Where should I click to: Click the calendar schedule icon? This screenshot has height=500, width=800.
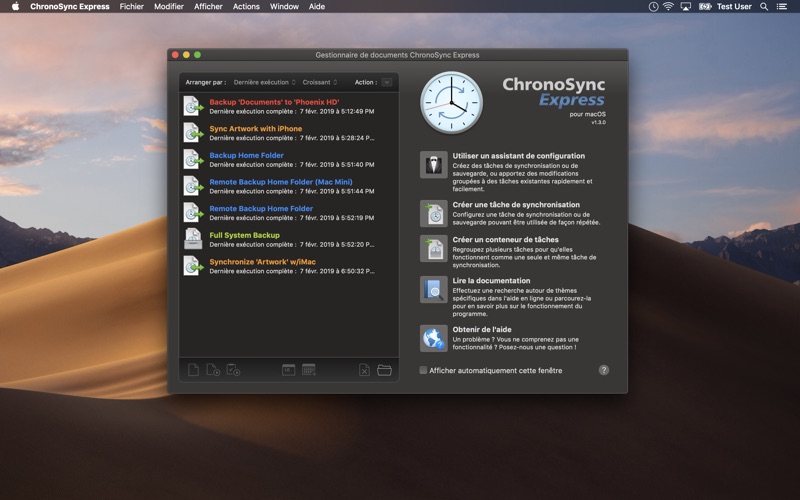(x=289, y=370)
